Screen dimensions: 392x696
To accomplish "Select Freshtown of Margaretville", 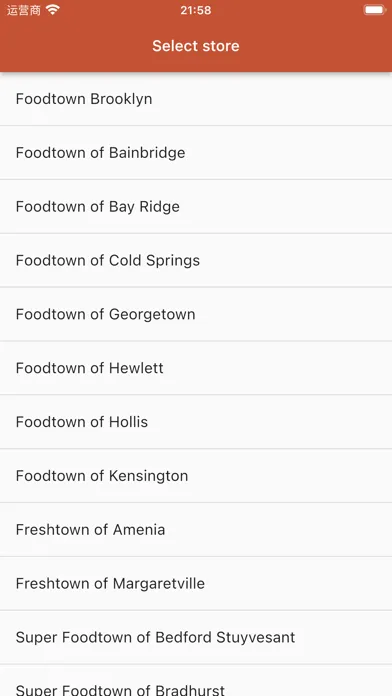I will click(196, 583).
